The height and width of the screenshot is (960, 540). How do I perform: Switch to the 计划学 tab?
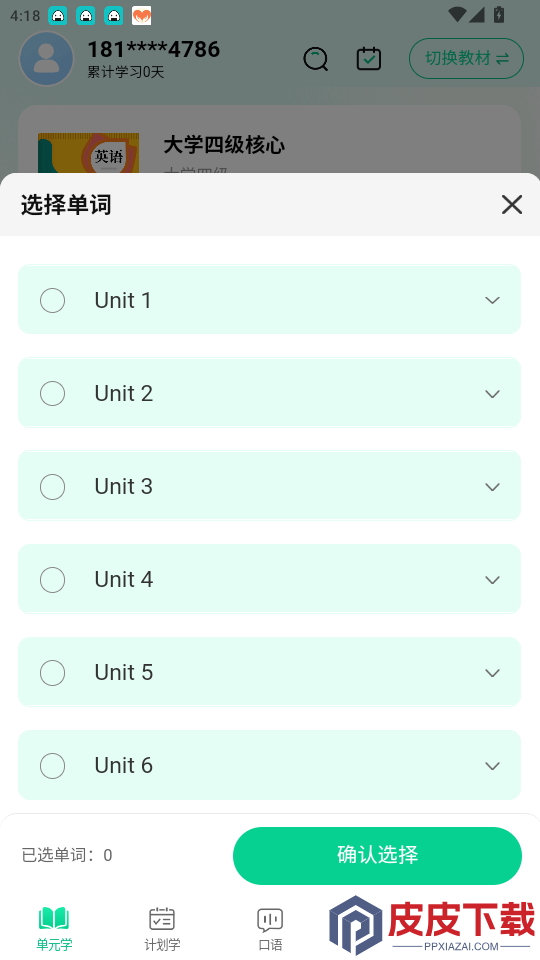pos(162,929)
